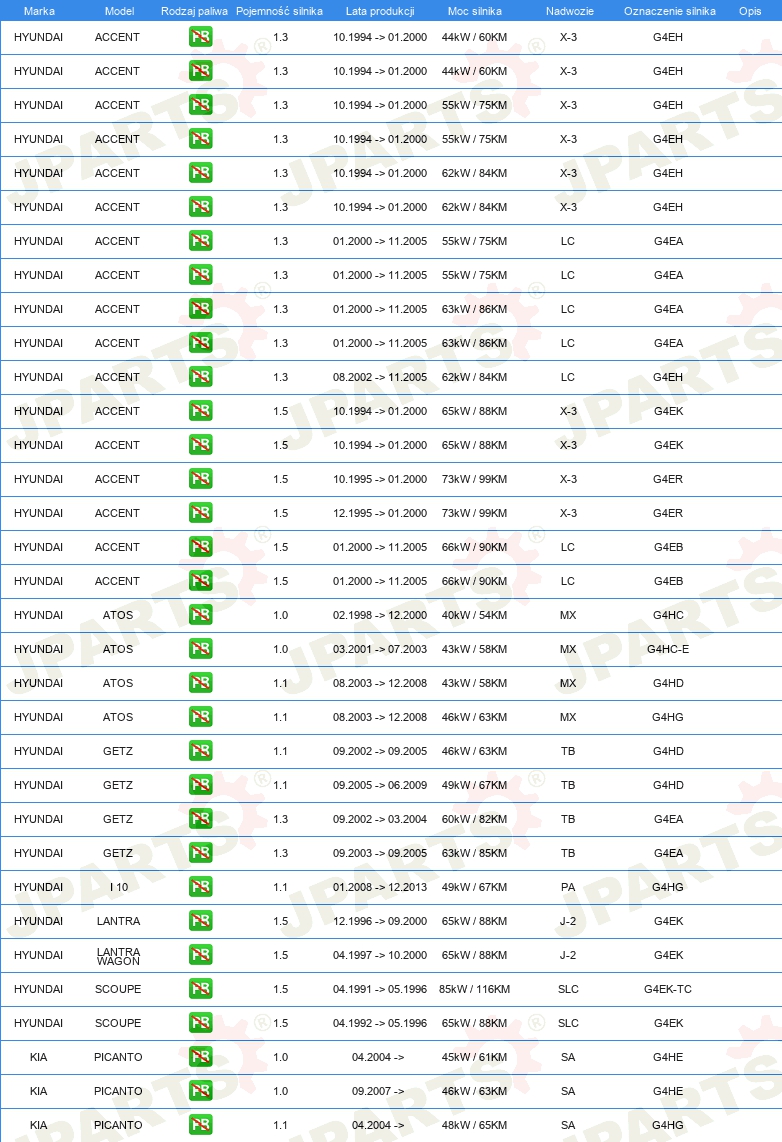
Task: Select the KIA cell in the 45kW / 61KM row
Action: coord(39,1057)
